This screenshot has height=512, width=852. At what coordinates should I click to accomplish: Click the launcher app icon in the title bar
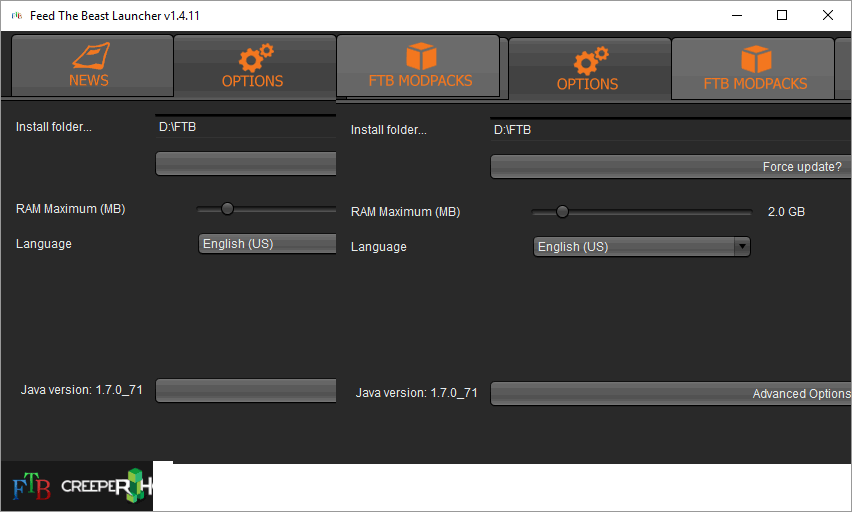[17, 15]
